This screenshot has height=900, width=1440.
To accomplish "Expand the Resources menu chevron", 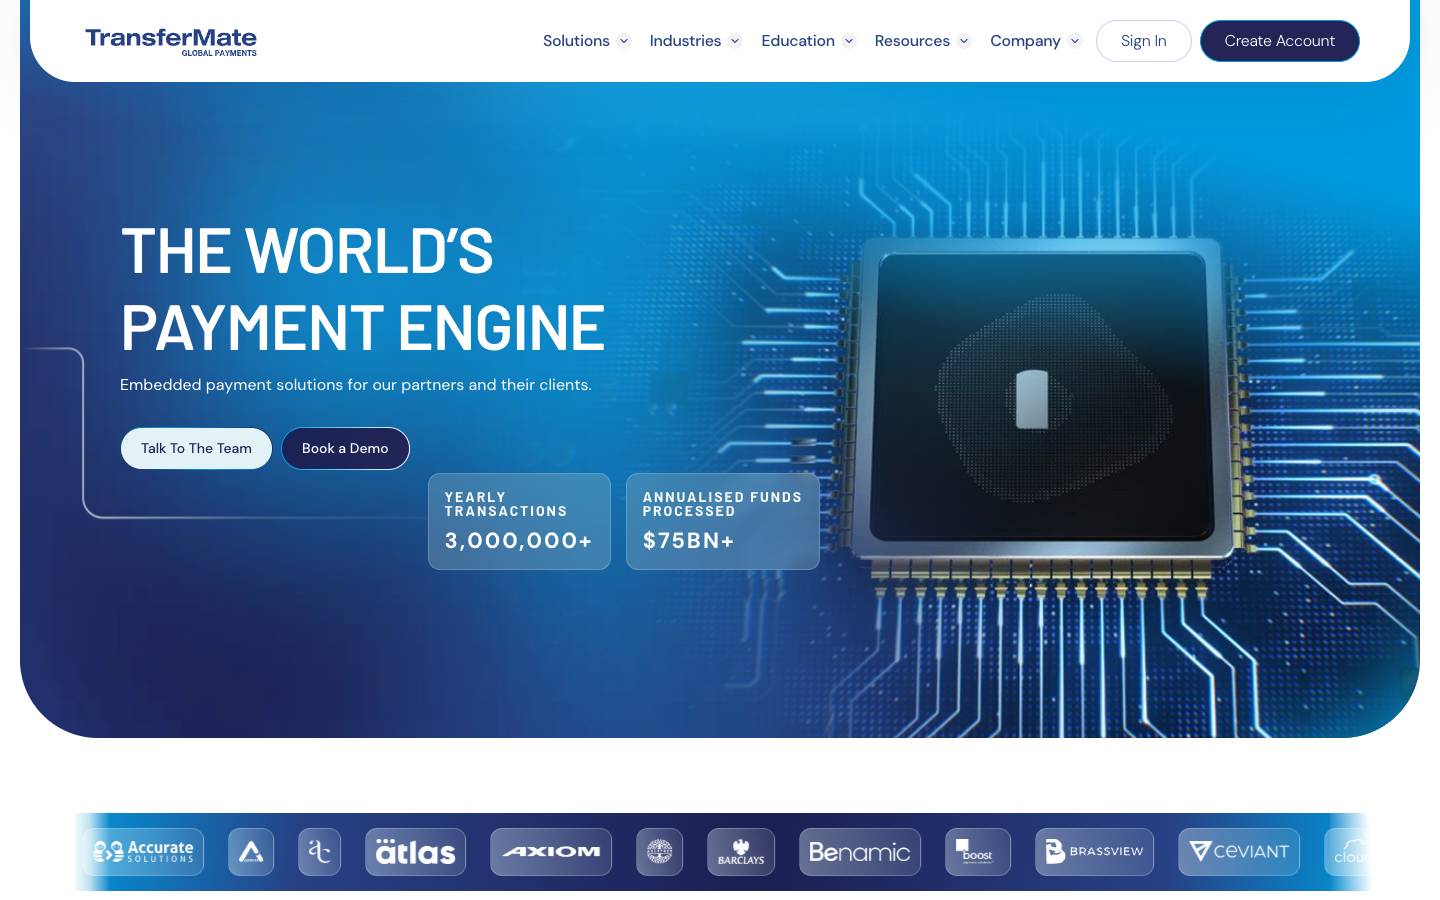I will (964, 41).
